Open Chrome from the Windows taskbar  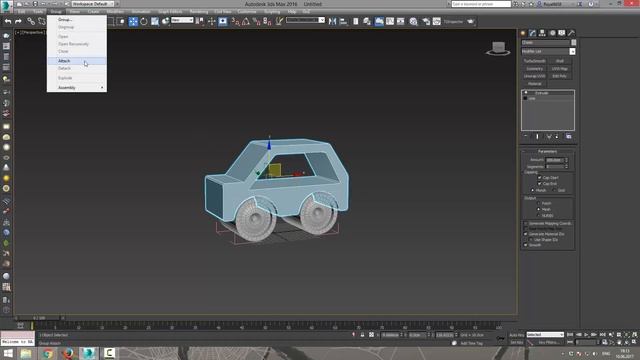(47, 353)
